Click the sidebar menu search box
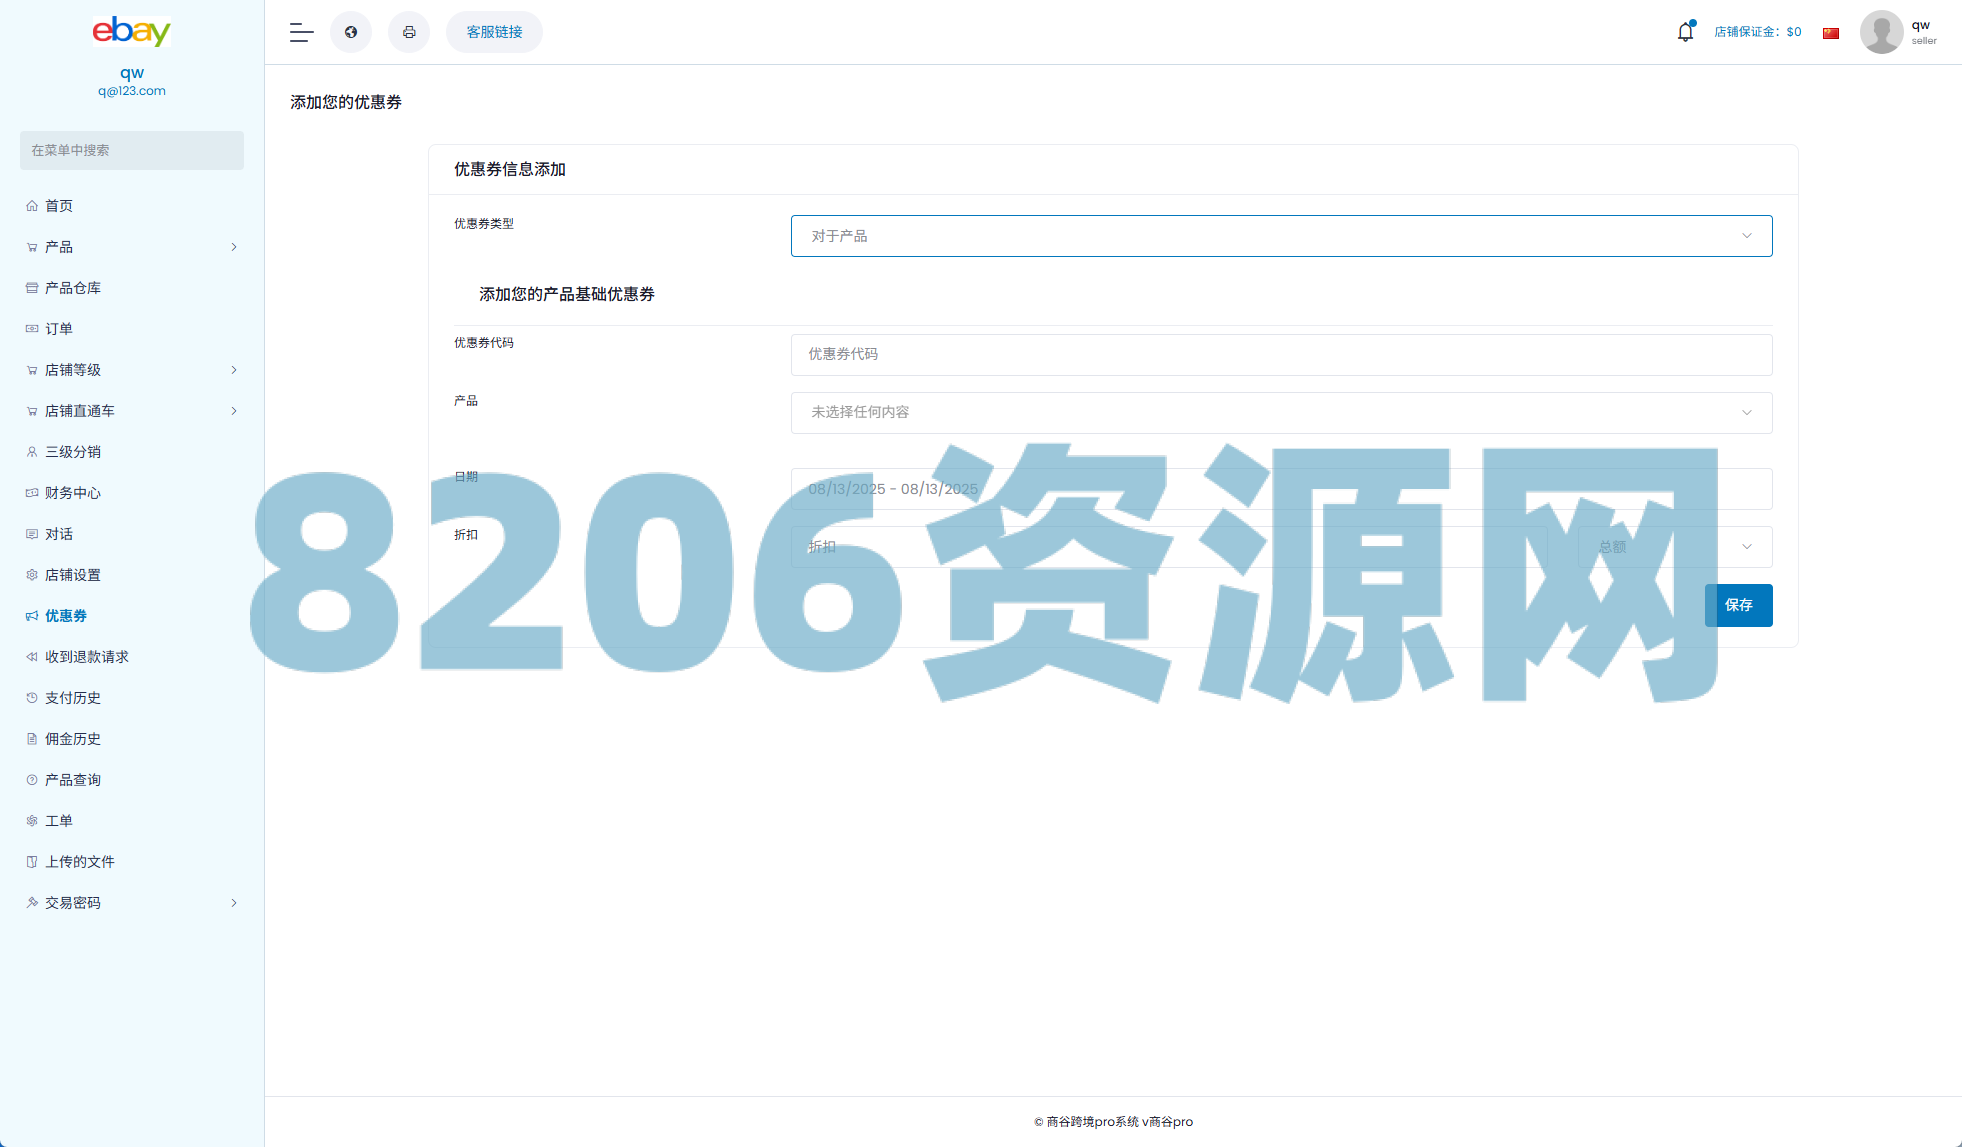This screenshot has width=1962, height=1147. pyautogui.click(x=132, y=150)
